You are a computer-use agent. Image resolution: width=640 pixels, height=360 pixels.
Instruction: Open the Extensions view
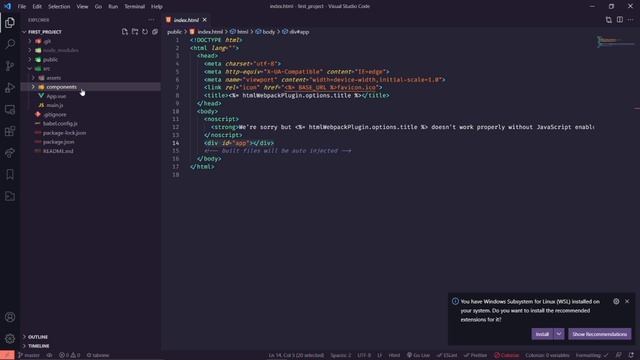[x=10, y=131]
